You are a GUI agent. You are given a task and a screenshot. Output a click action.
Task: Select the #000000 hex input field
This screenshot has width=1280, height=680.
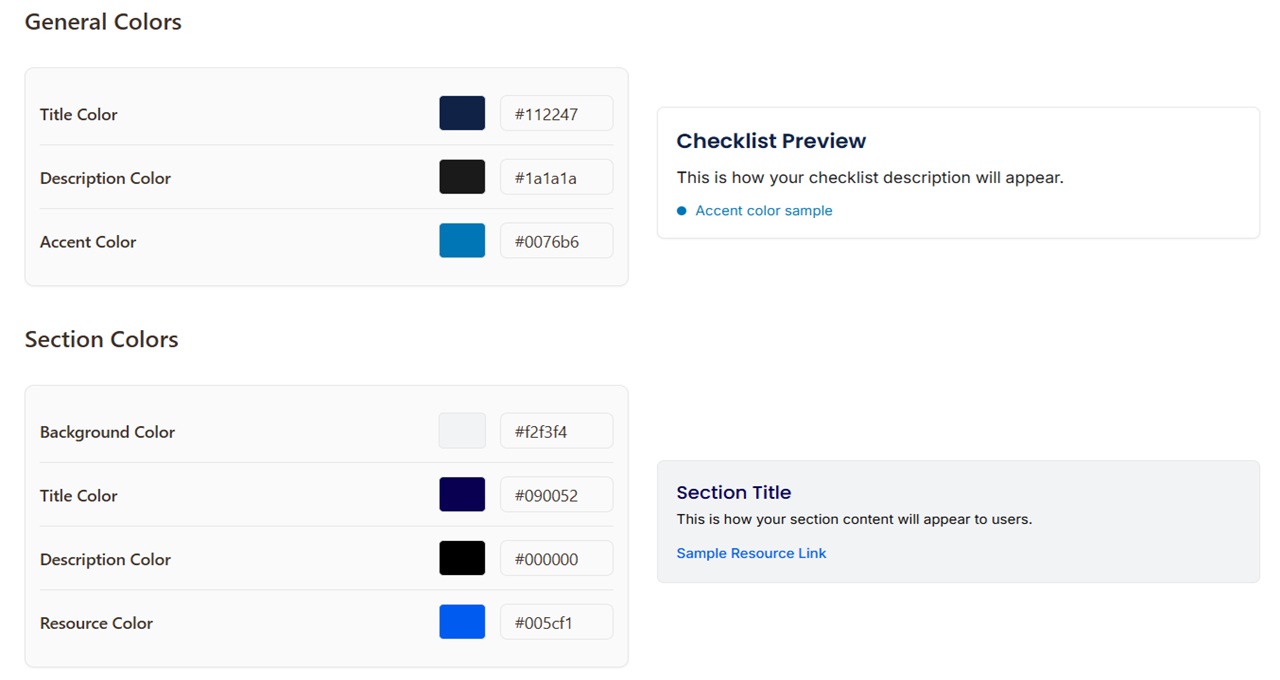[x=556, y=559]
